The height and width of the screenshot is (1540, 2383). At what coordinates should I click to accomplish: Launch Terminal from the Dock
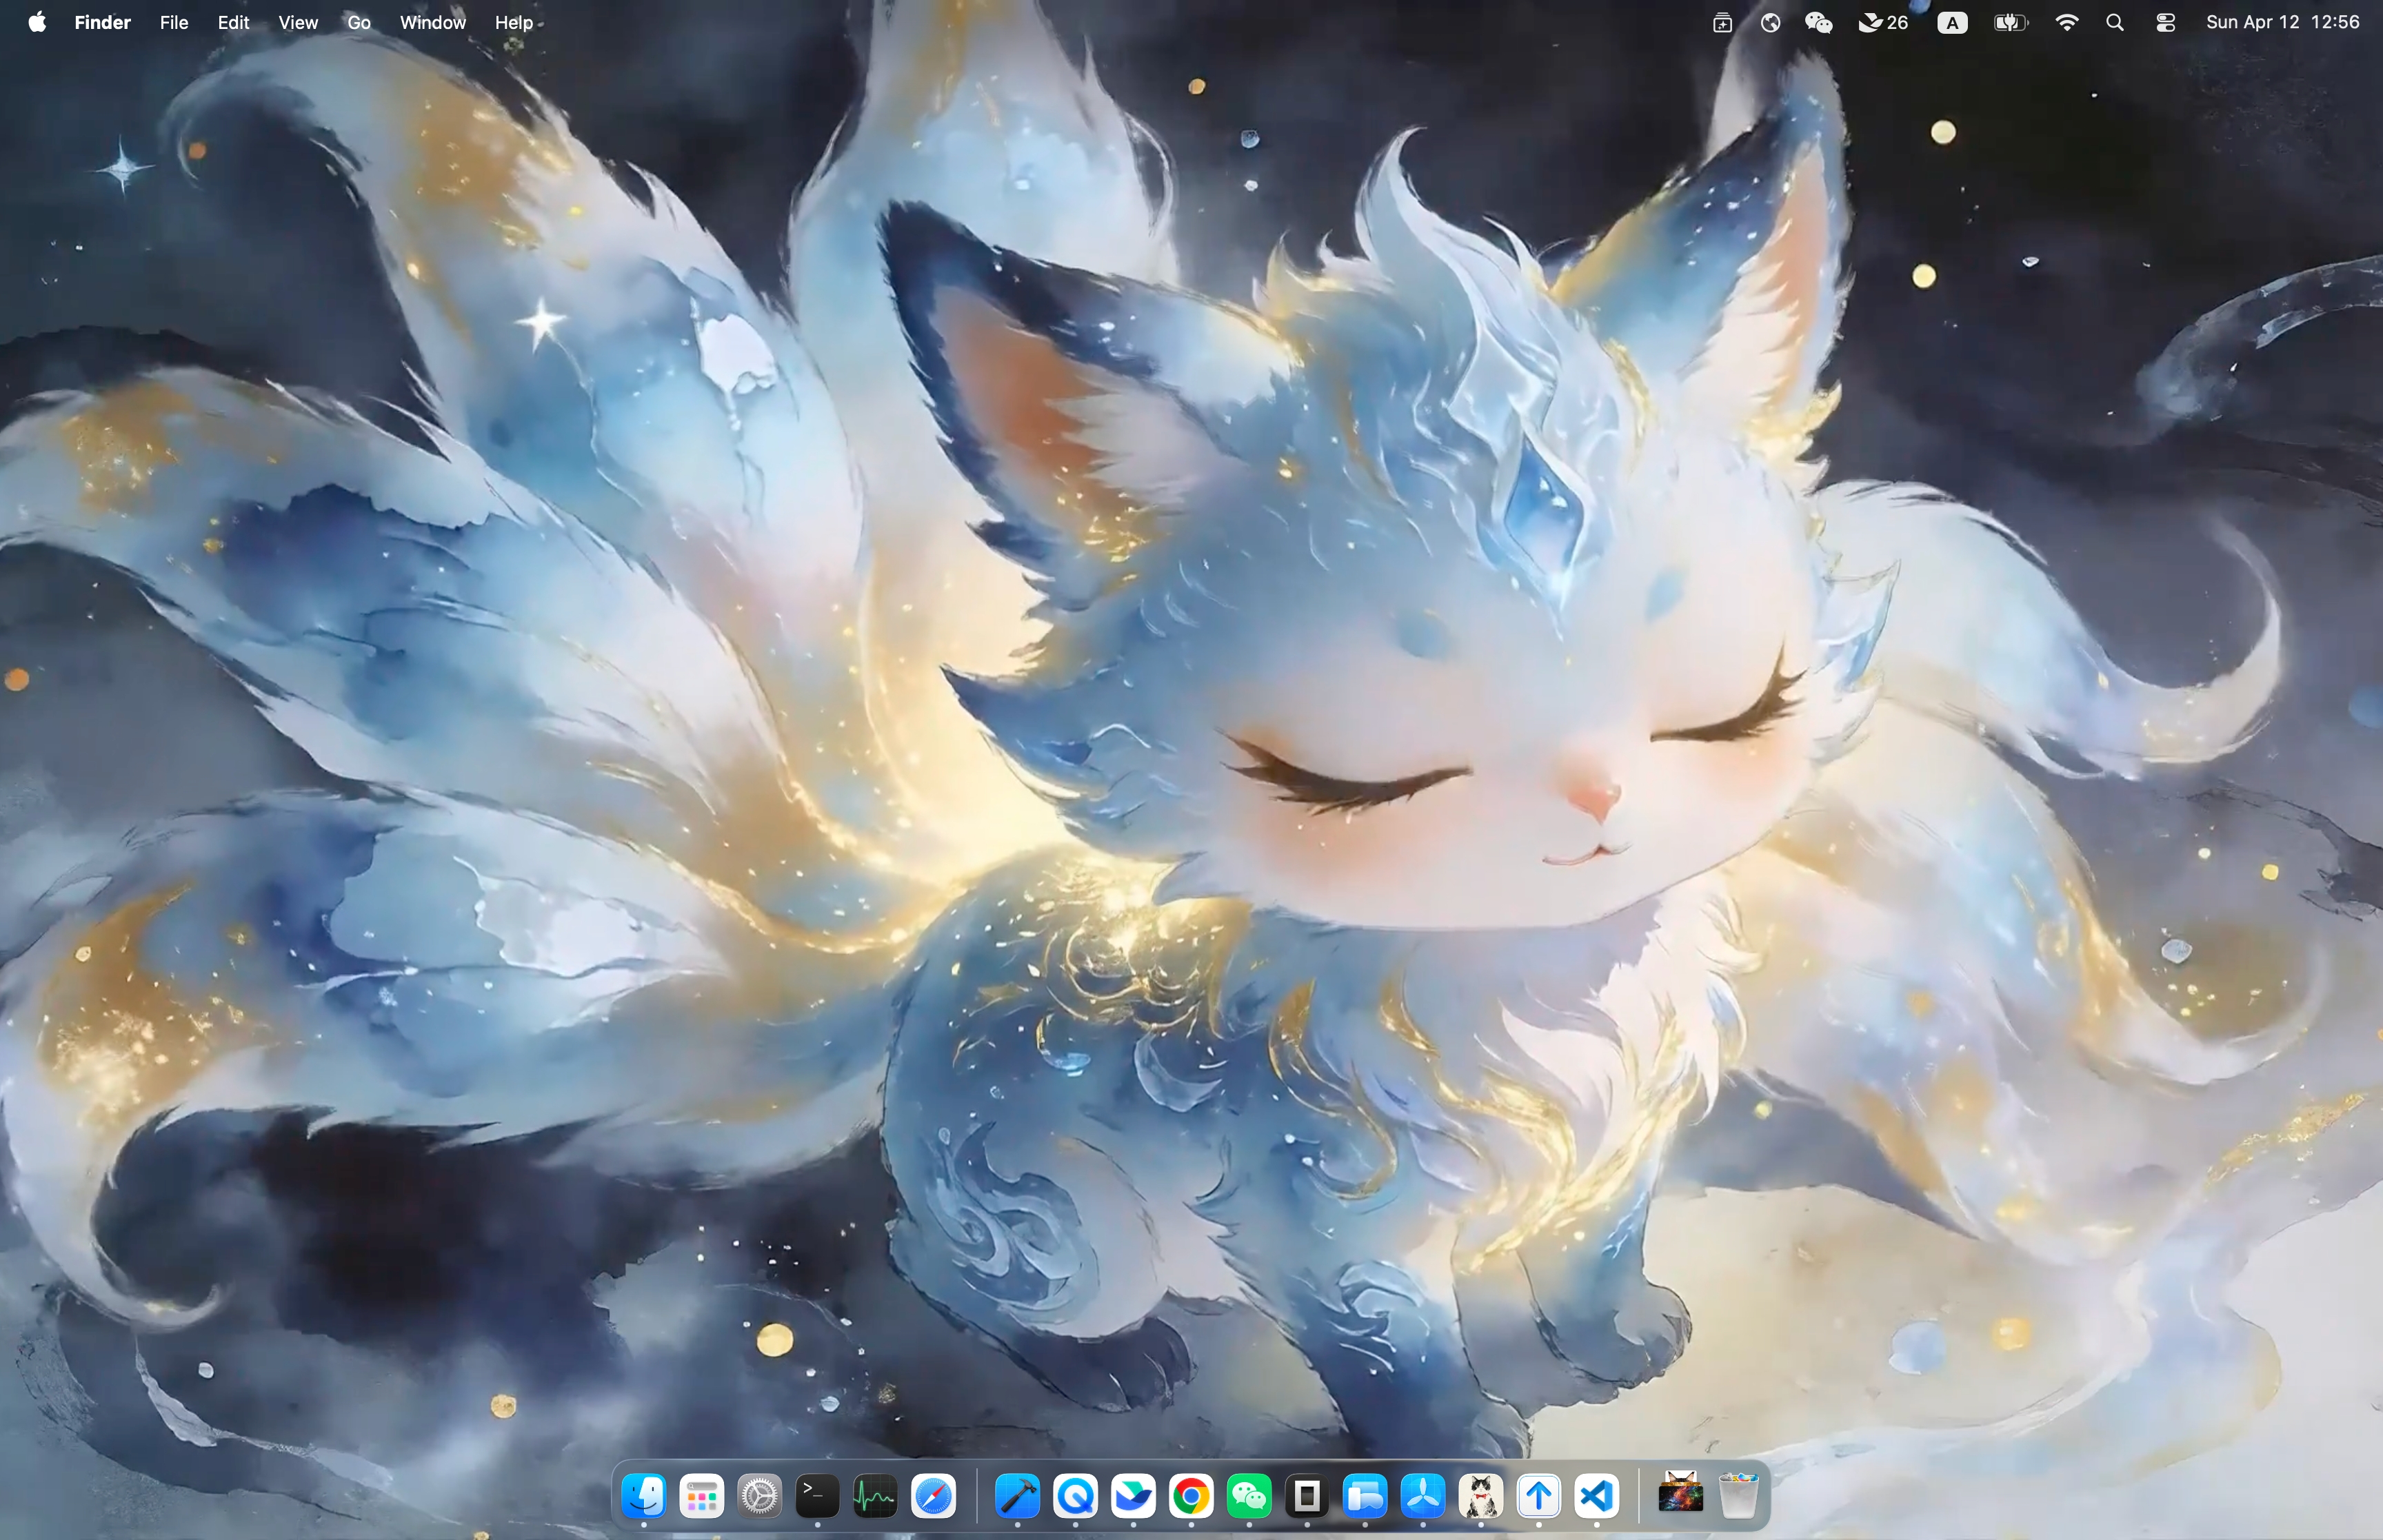pyautogui.click(x=817, y=1496)
